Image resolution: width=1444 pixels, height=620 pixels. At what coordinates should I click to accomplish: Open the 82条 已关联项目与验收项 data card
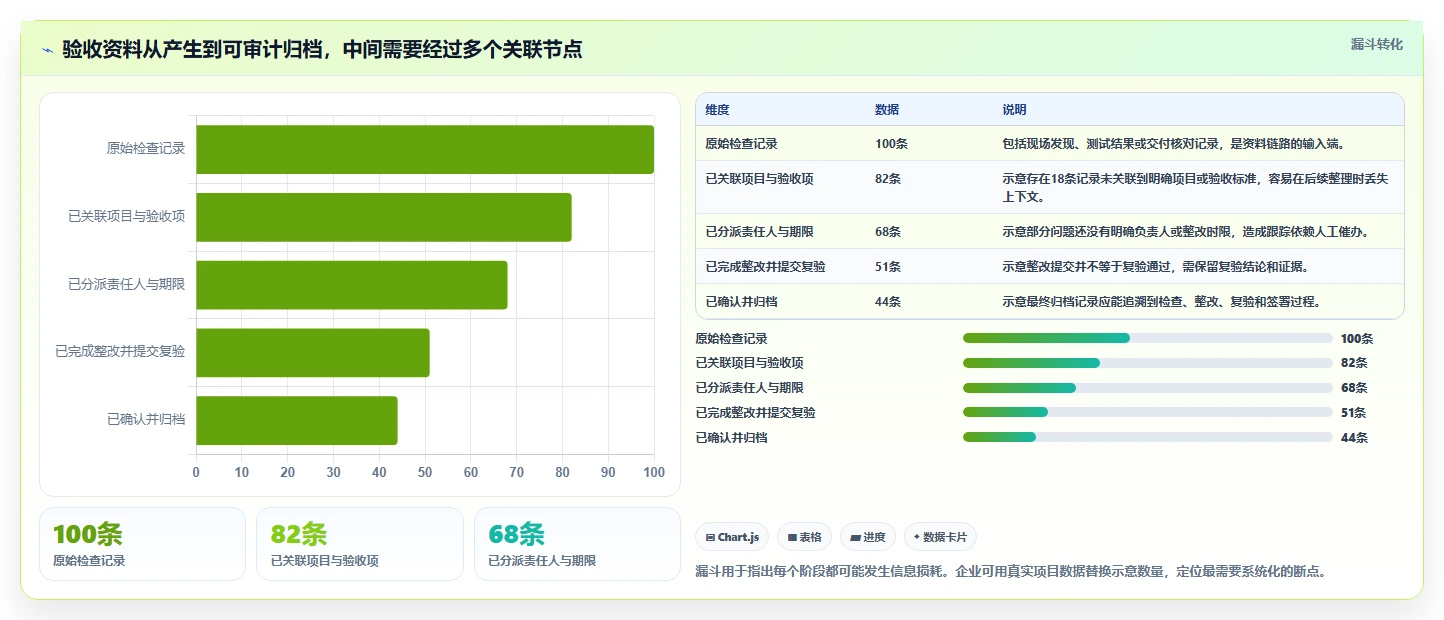click(x=360, y=544)
